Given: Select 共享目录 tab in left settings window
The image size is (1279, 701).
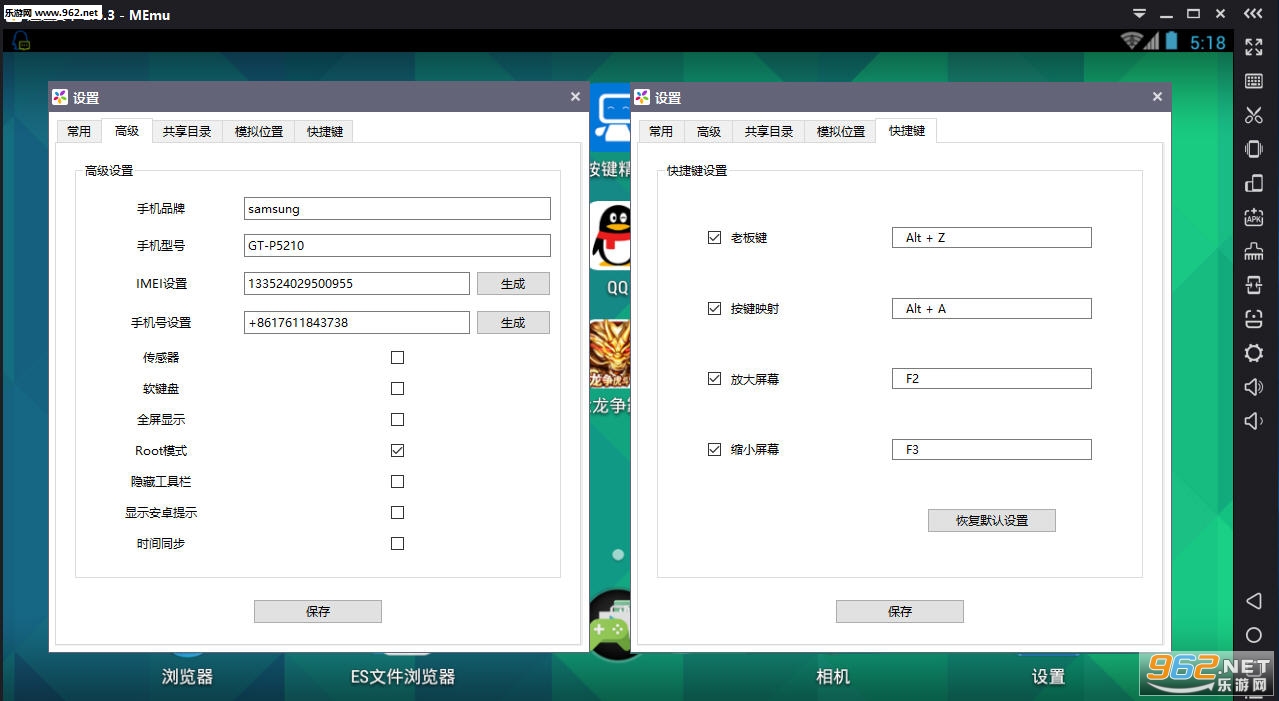Looking at the screenshot, I should pyautogui.click(x=187, y=131).
